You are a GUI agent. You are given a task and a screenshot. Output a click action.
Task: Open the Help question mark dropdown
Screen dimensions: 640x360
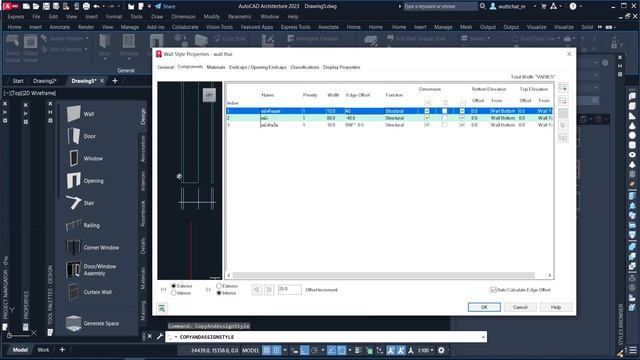(x=581, y=6)
